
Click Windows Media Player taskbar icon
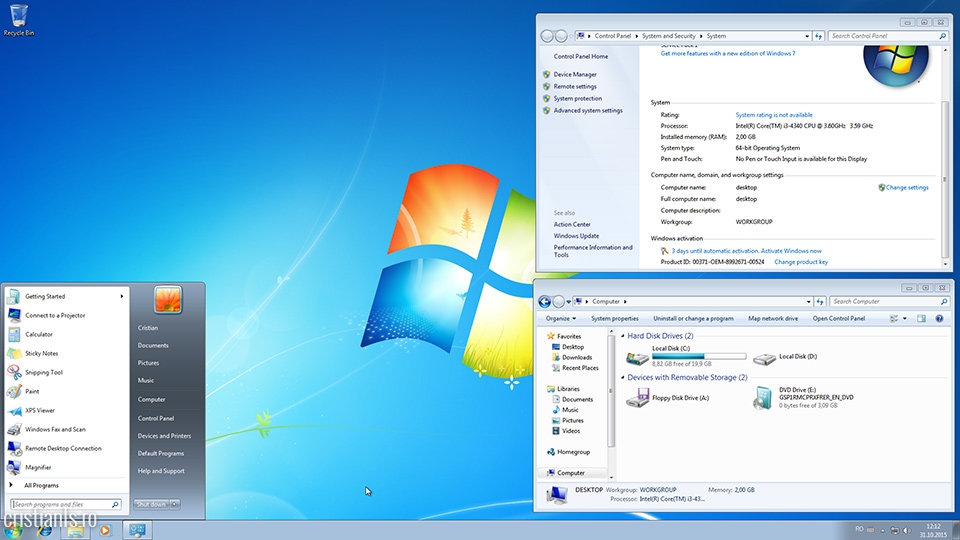click(x=105, y=530)
